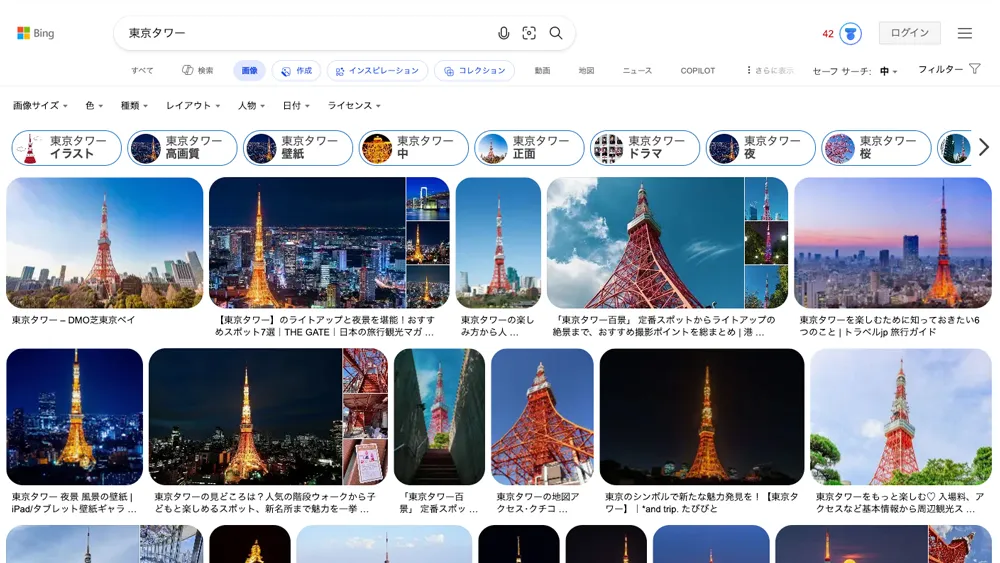Screen dimensions: 1000x563
Task: Open the COPILOT tab
Action: point(698,71)
